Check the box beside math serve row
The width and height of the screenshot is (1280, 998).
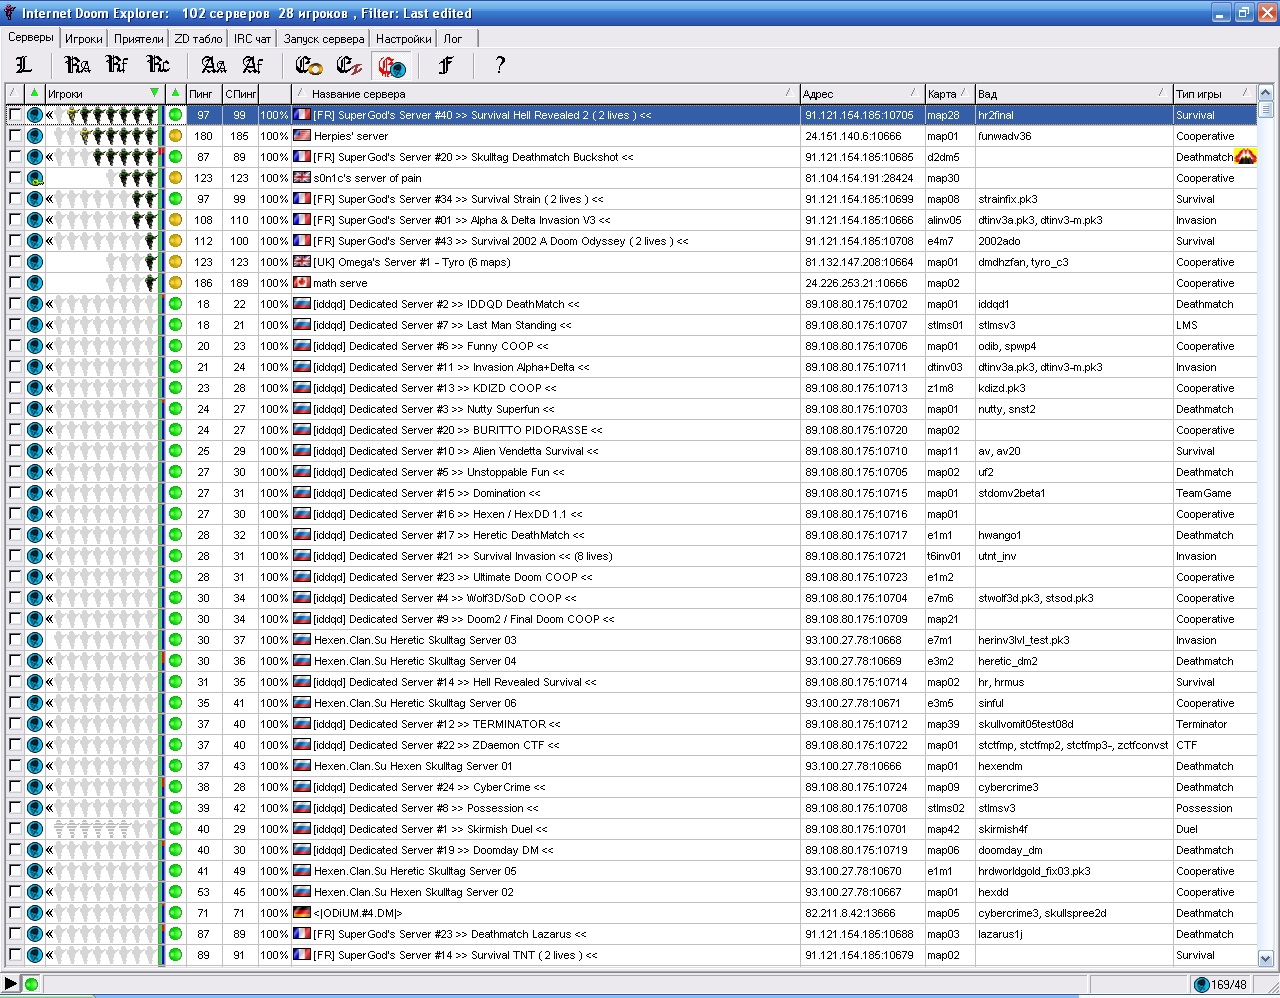(15, 283)
